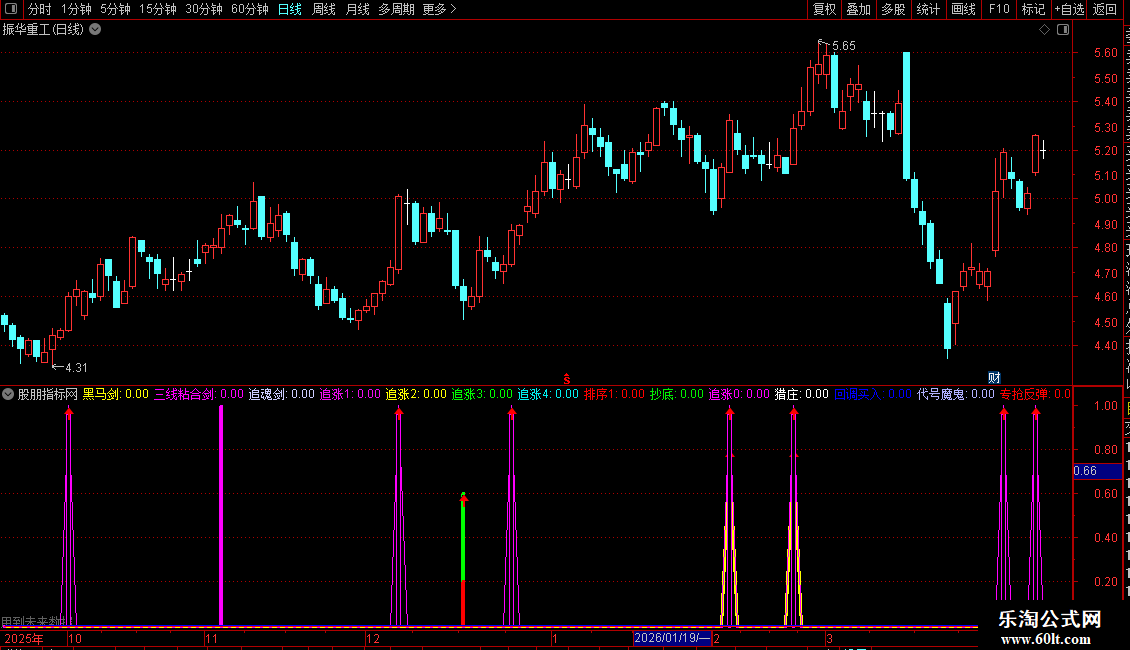Click the 猎庄 indicator label
Screen dimensions: 1130x650
point(801,394)
